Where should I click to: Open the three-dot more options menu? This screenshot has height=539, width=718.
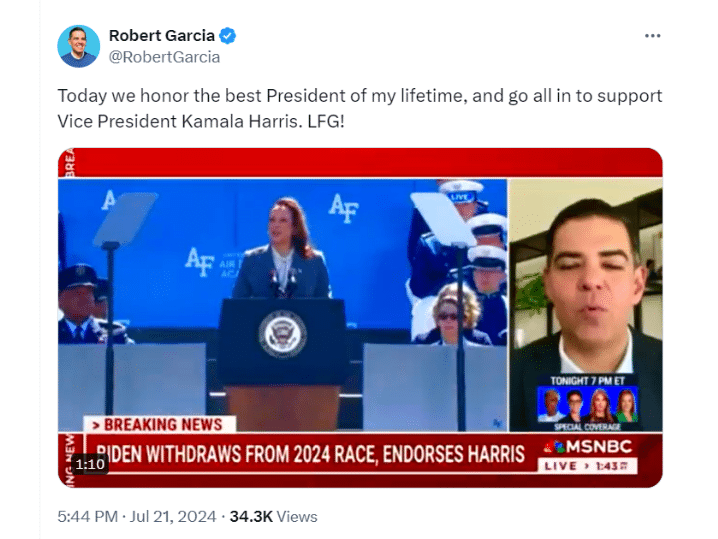(652, 36)
